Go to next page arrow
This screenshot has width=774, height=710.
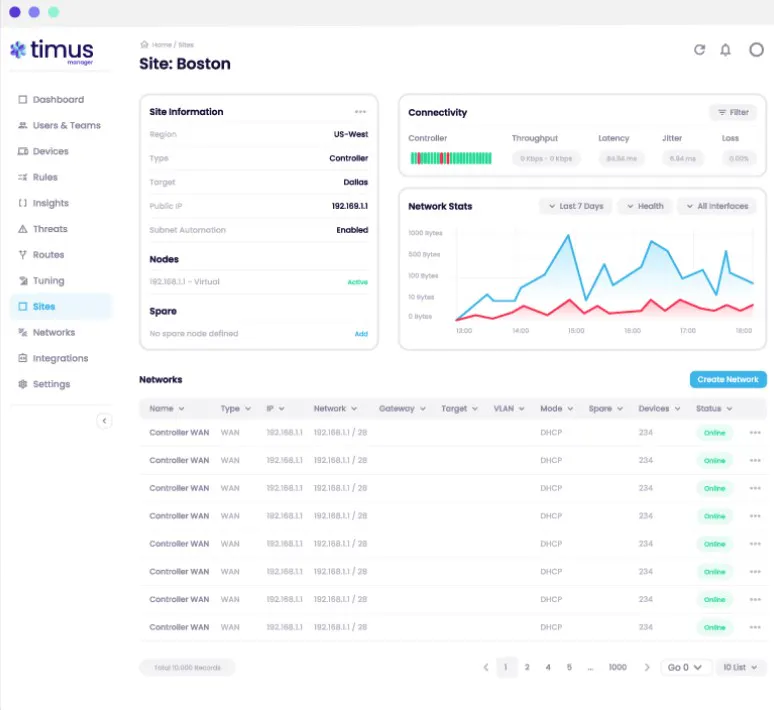pyautogui.click(x=647, y=668)
